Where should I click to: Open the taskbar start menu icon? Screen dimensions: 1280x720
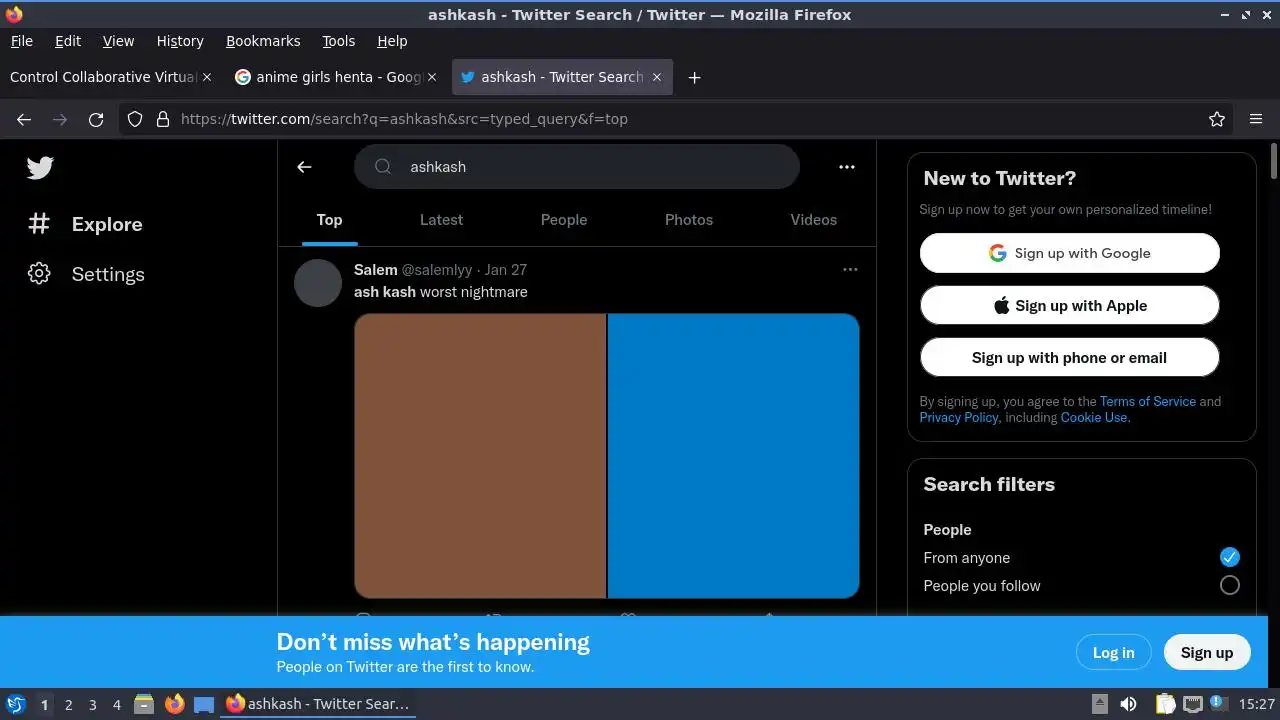15,704
